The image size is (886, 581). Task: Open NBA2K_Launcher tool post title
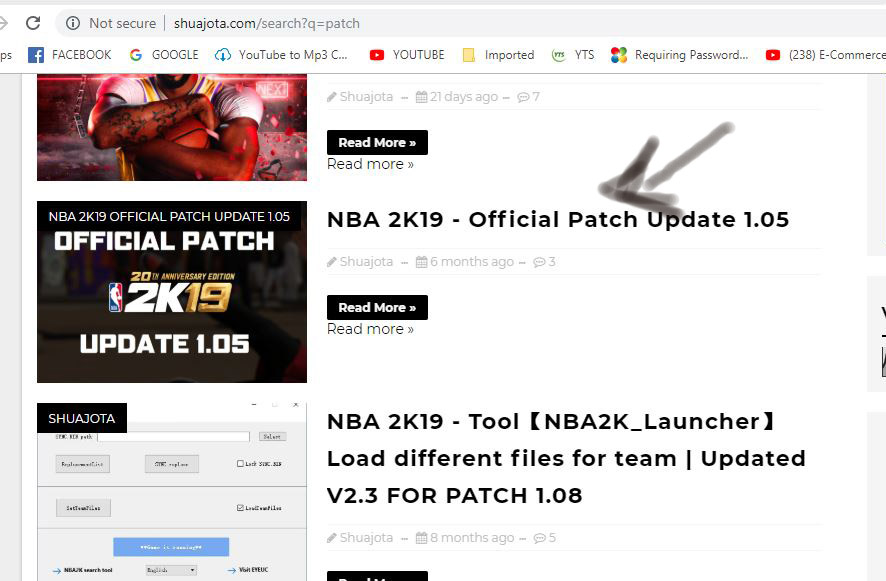click(566, 458)
